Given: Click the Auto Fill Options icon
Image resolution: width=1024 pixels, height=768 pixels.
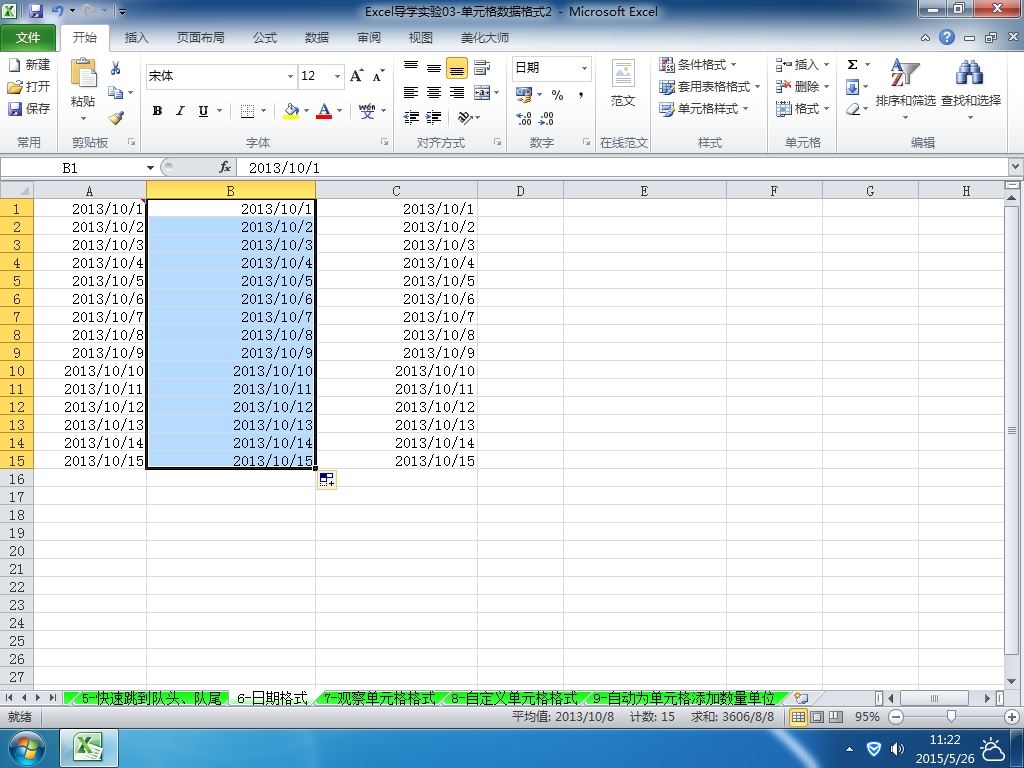Looking at the screenshot, I should tap(327, 480).
